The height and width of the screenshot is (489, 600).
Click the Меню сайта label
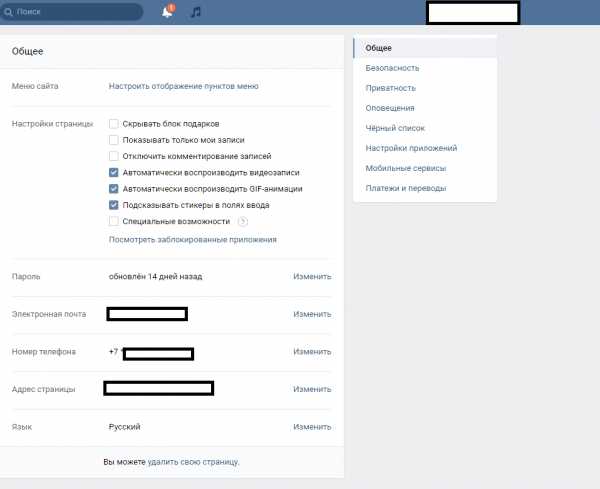click(x=35, y=86)
